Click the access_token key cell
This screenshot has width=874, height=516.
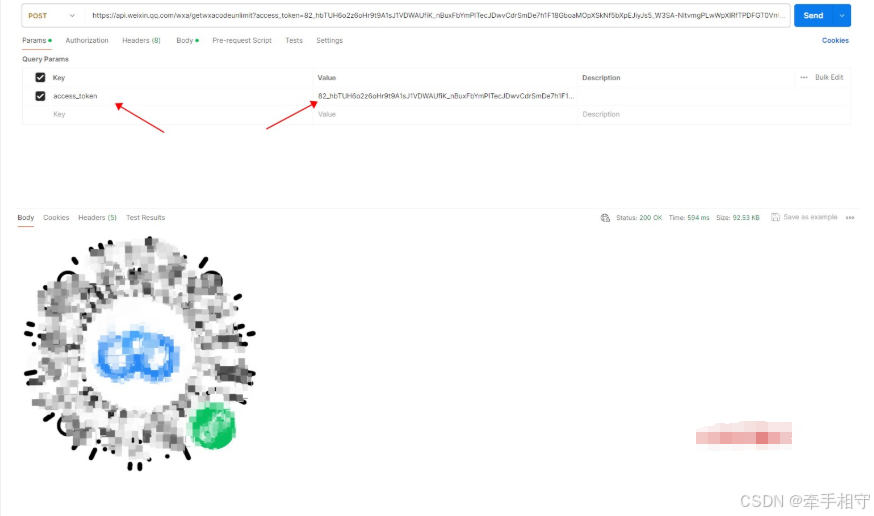click(x=181, y=96)
